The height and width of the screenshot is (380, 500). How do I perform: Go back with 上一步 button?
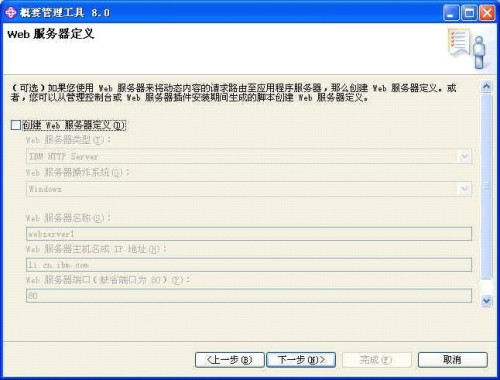[230, 360]
